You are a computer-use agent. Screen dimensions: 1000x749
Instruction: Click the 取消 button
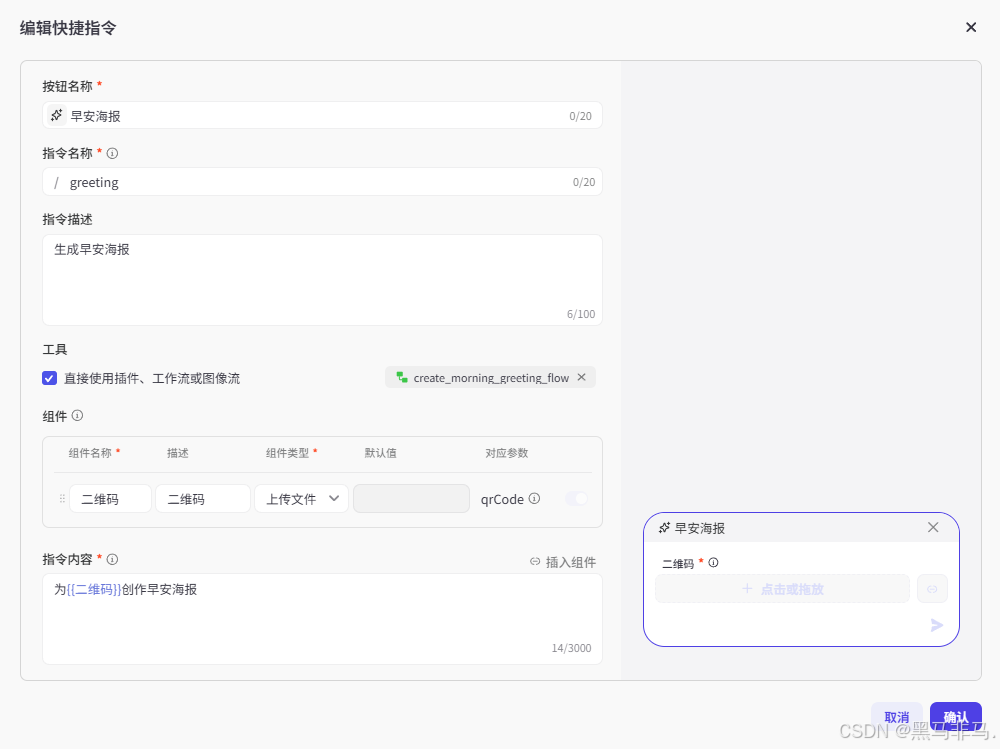pos(896,716)
